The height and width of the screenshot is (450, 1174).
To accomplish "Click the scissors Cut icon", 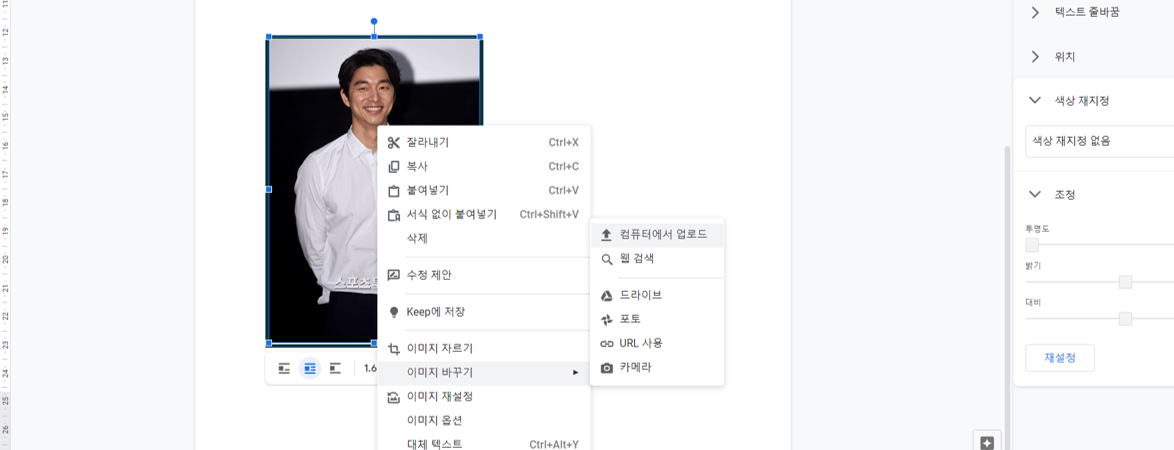I will point(394,142).
